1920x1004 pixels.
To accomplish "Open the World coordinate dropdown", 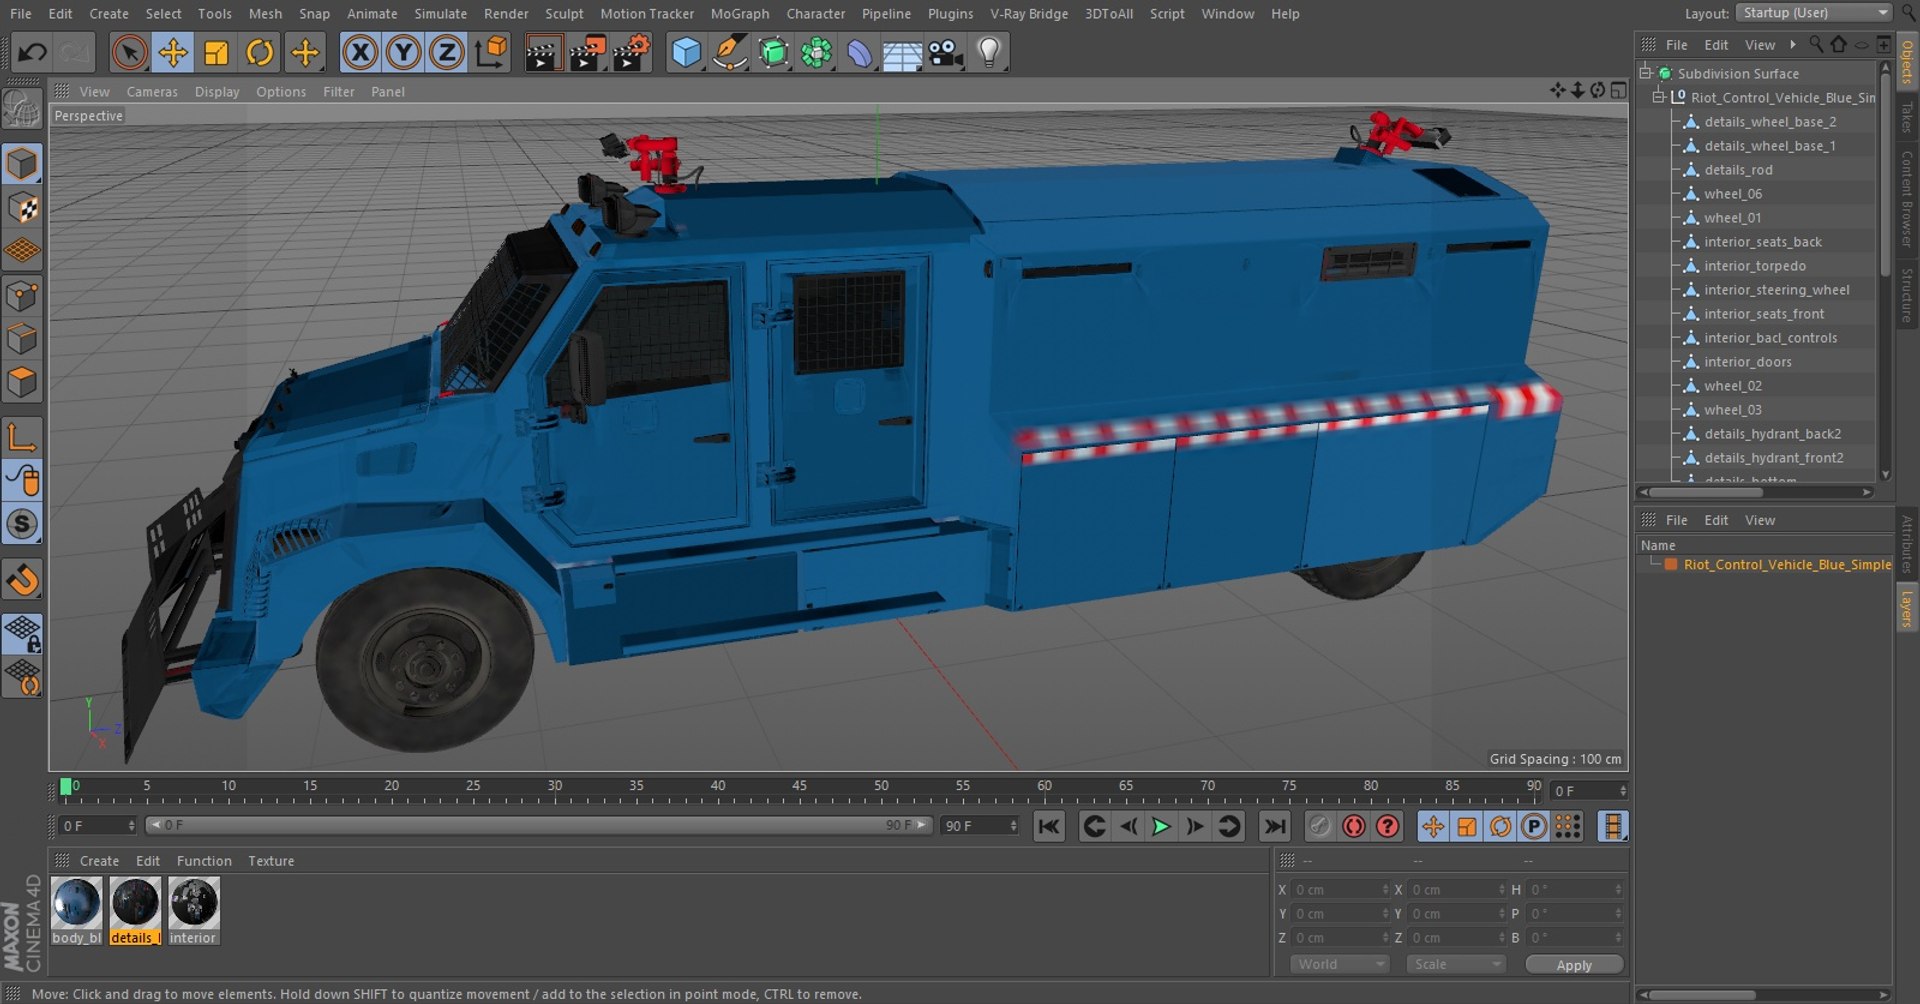I will (x=1339, y=965).
